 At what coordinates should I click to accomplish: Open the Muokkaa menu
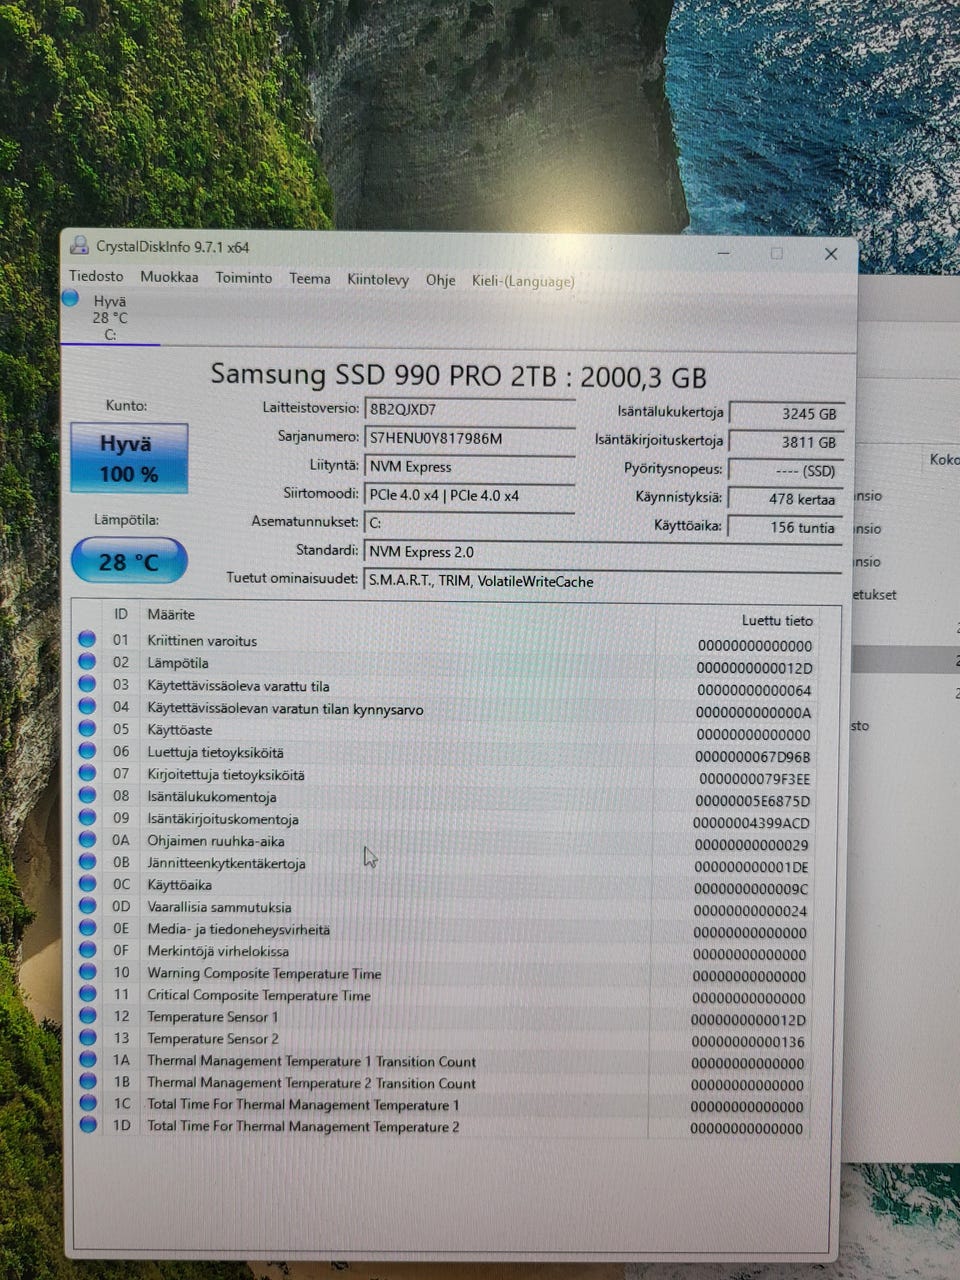tap(169, 277)
